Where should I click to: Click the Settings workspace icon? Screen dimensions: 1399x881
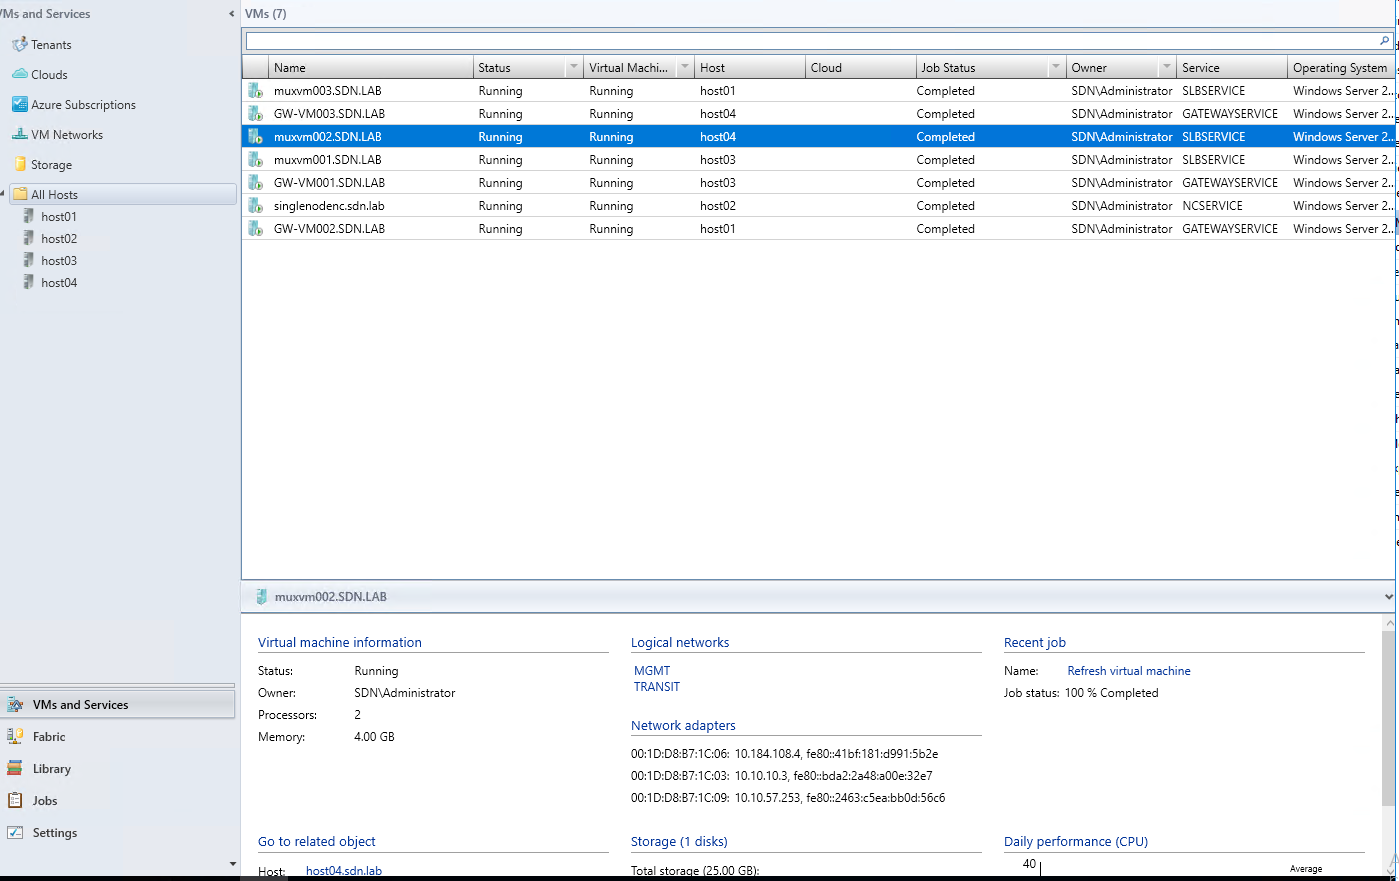click(x=15, y=832)
